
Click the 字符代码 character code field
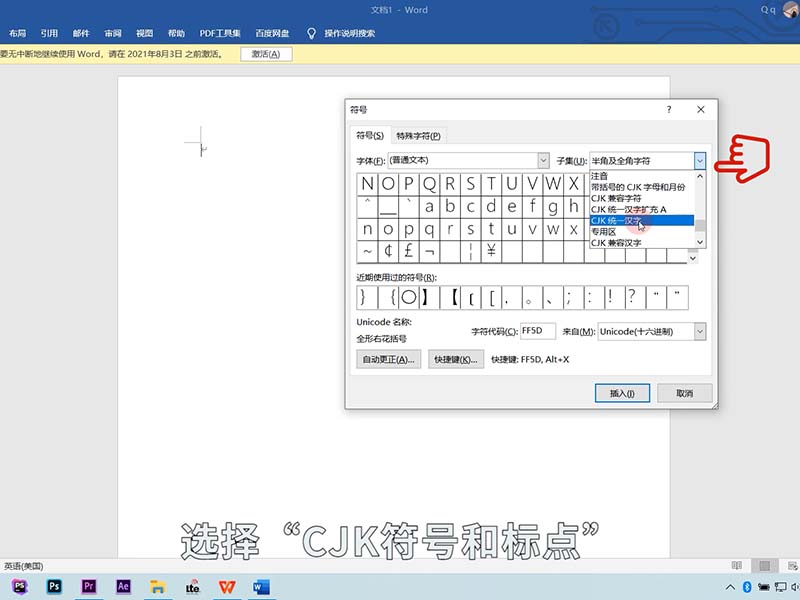538,331
